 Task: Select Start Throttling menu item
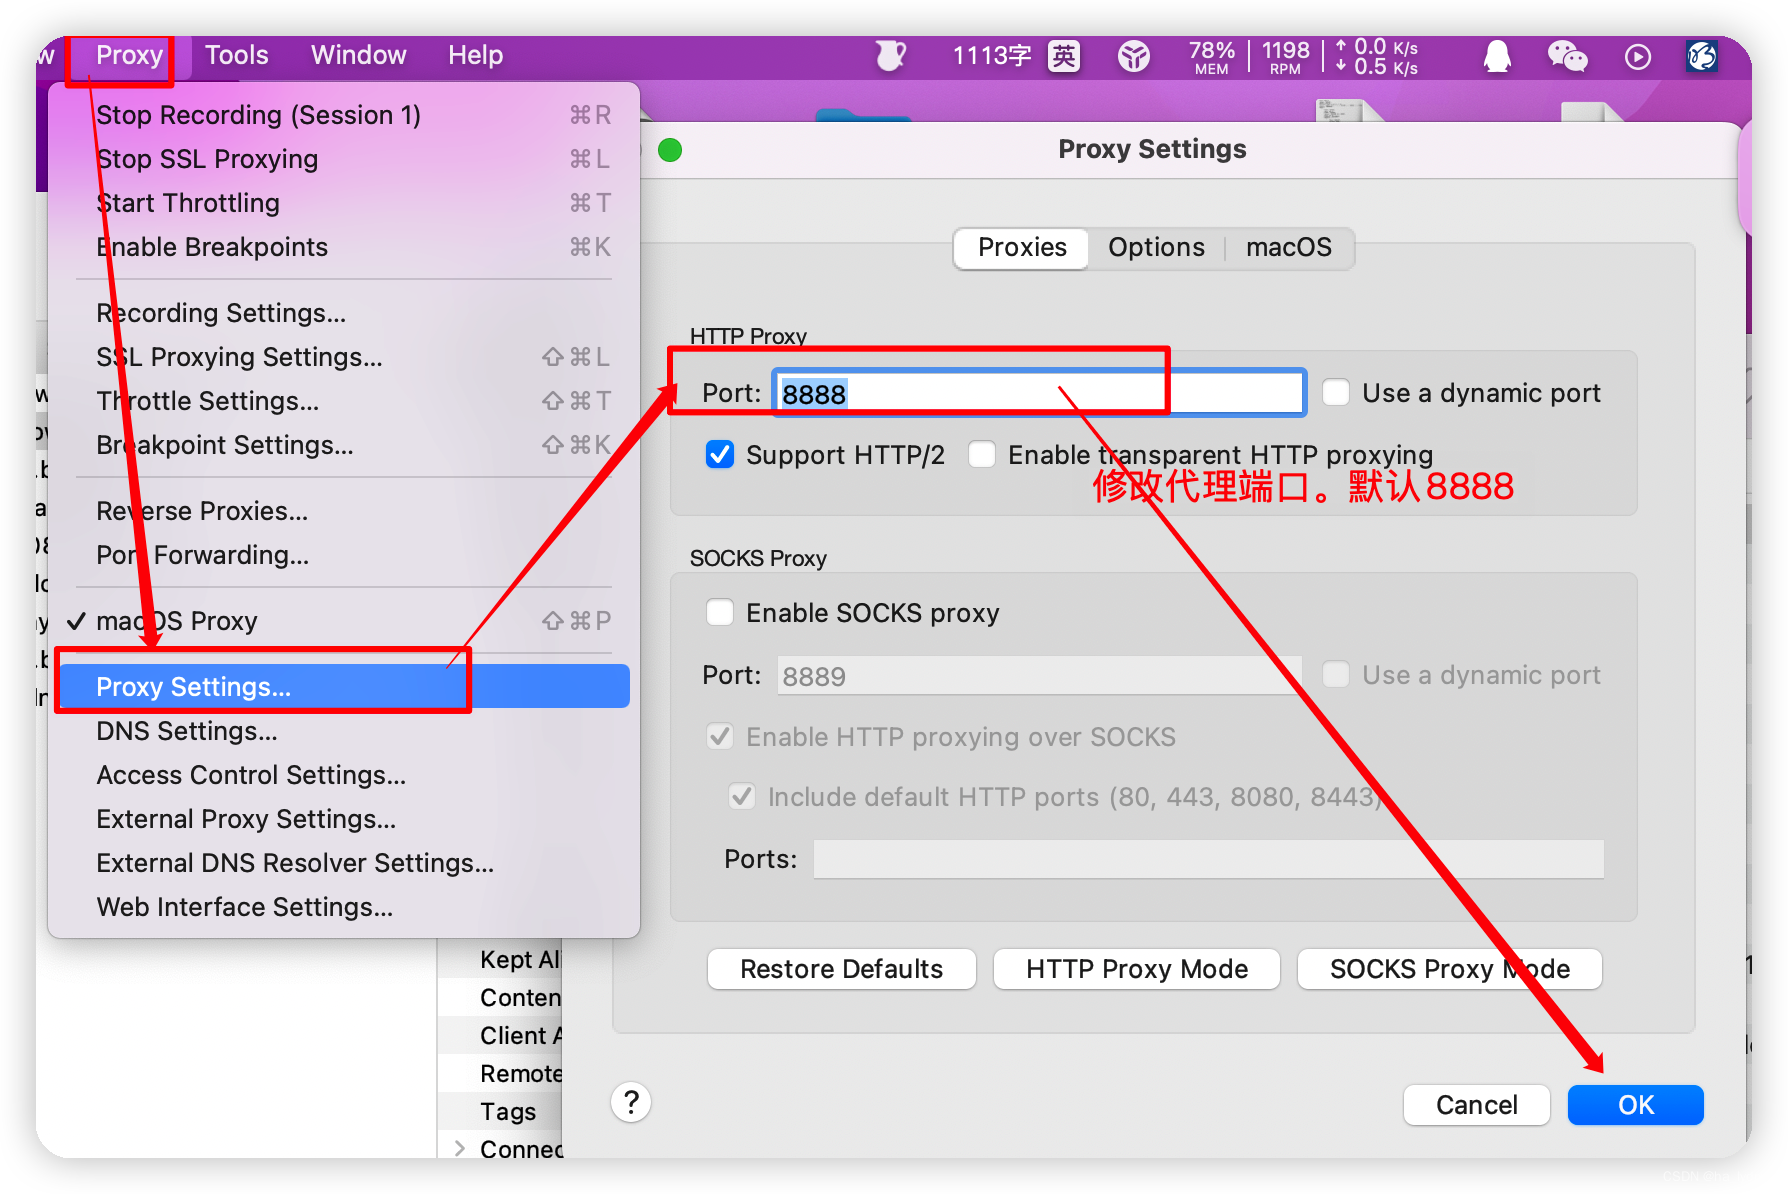click(x=343, y=203)
